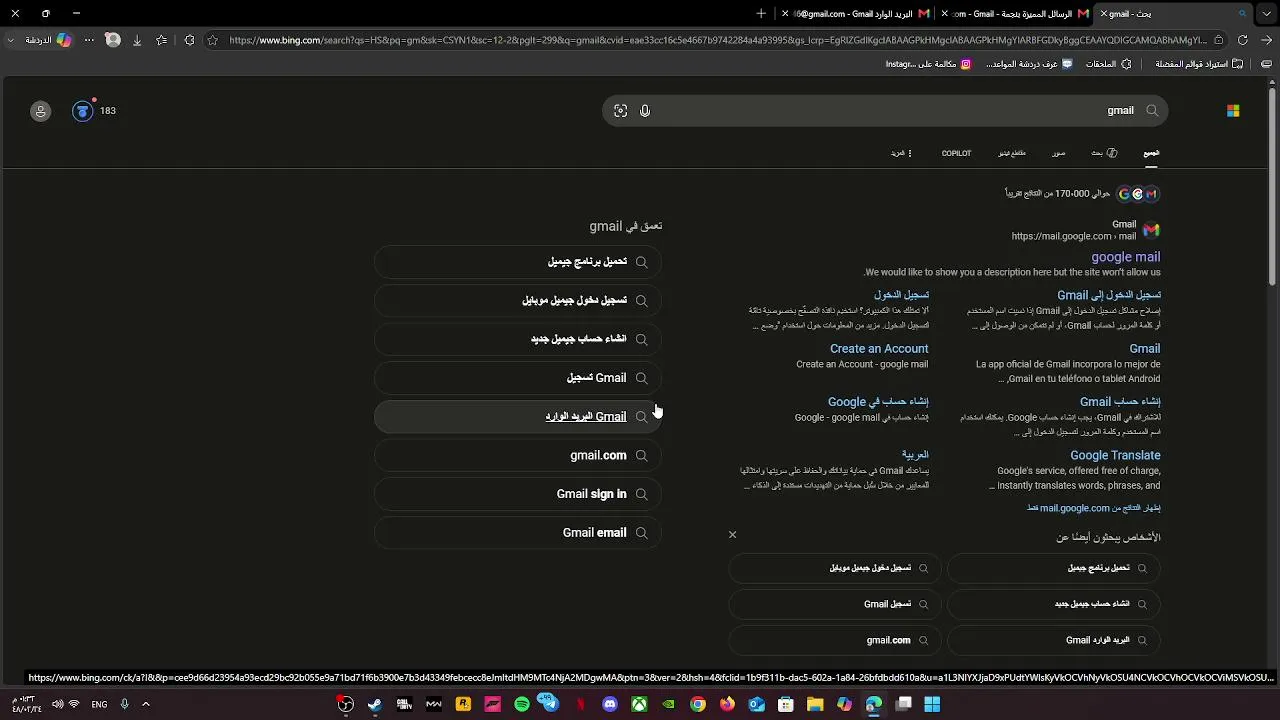Focus the Bing search field containing gmail
This screenshot has width=1280, height=720.
(x=885, y=111)
